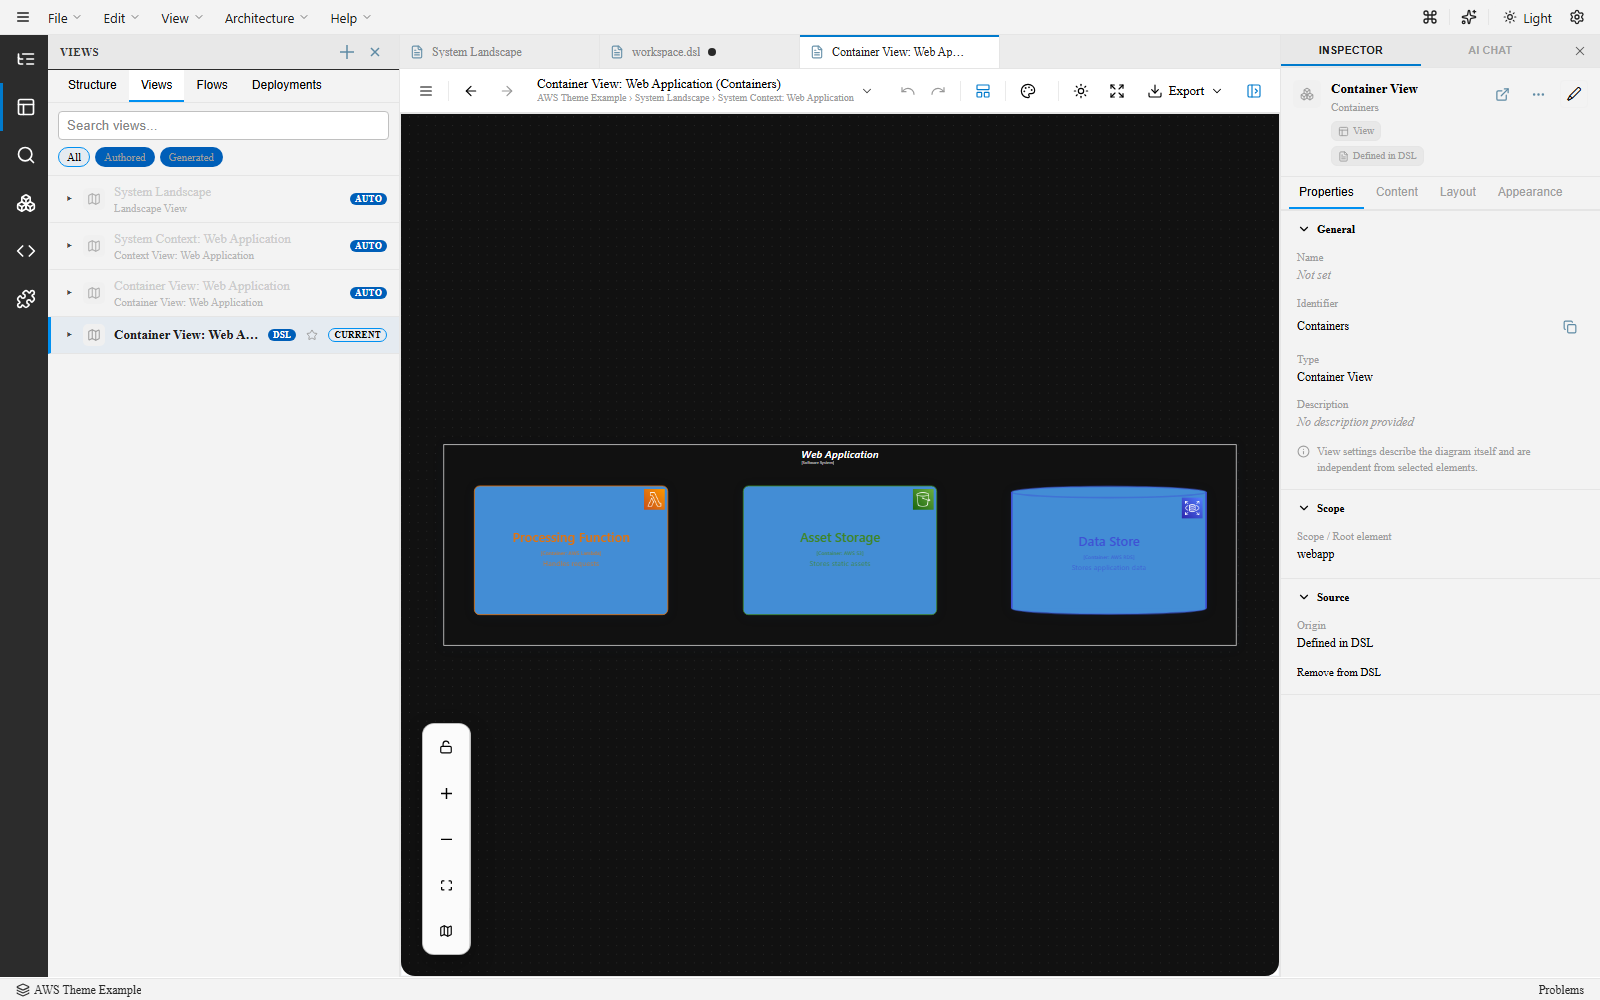Open the Export dropdown
Viewport: 1600px width, 1000px height.
[x=1185, y=91]
